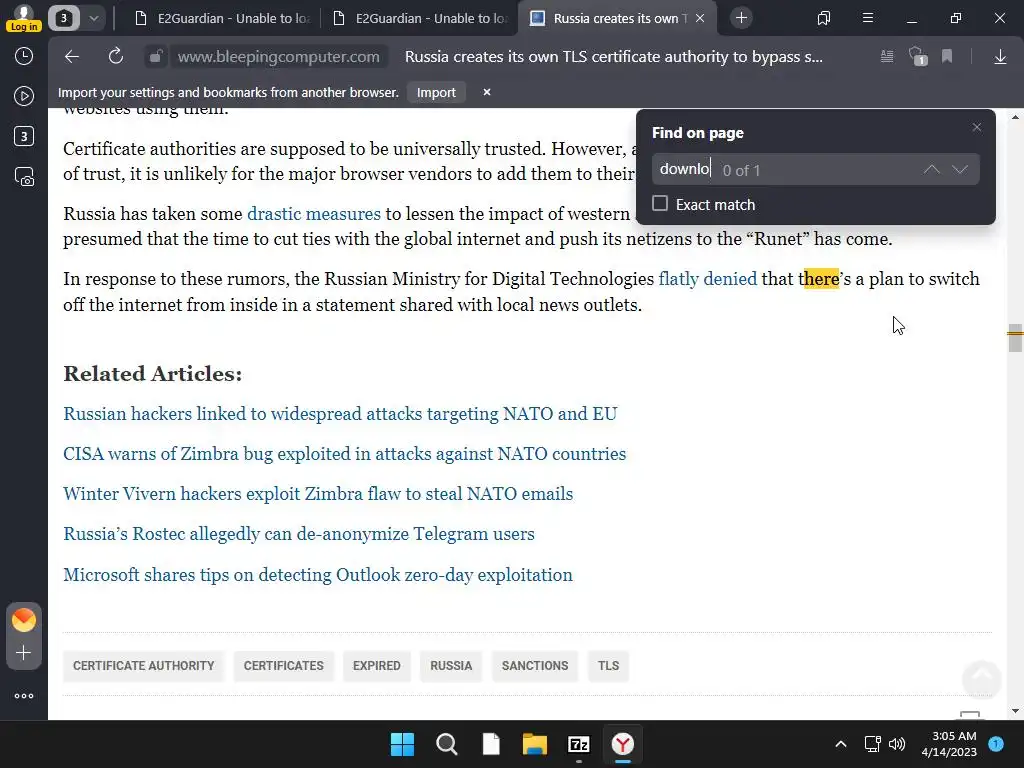
Task: Click the page vertical scrollbar thumb
Action: coord(1015,338)
